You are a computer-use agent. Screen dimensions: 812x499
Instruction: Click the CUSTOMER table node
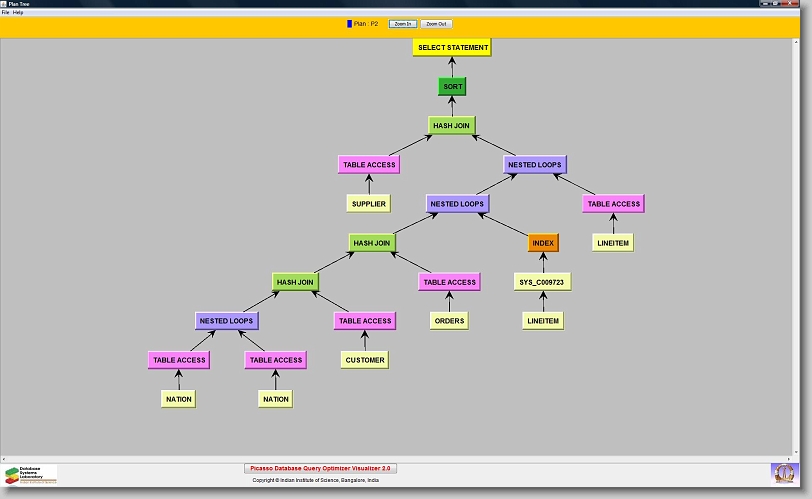tap(364, 360)
